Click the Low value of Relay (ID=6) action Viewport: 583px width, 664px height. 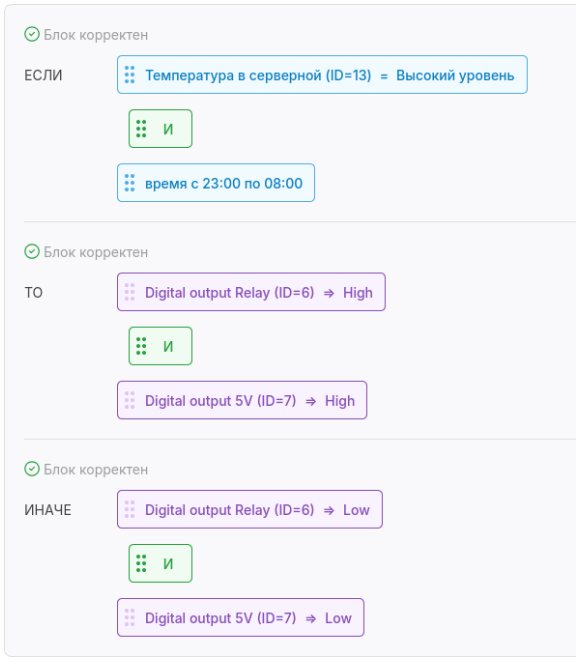click(x=356, y=510)
